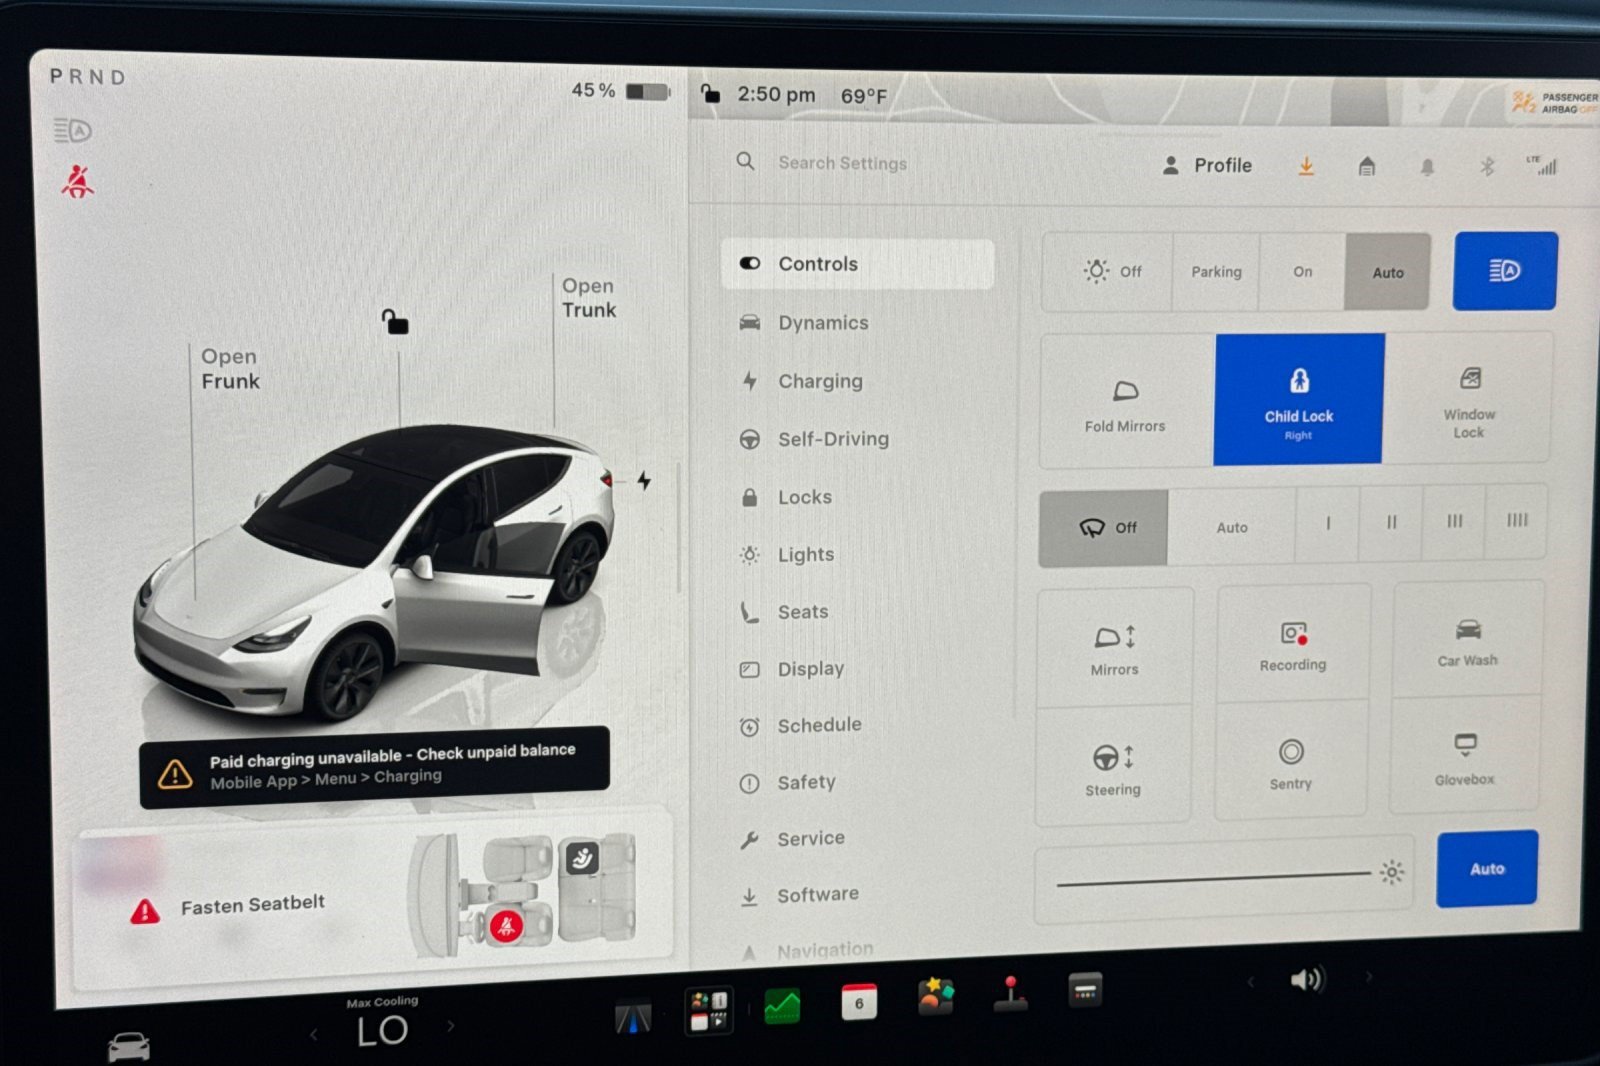Adjust Steering wheel tile
The height and width of the screenshot is (1066, 1600).
point(1113,768)
